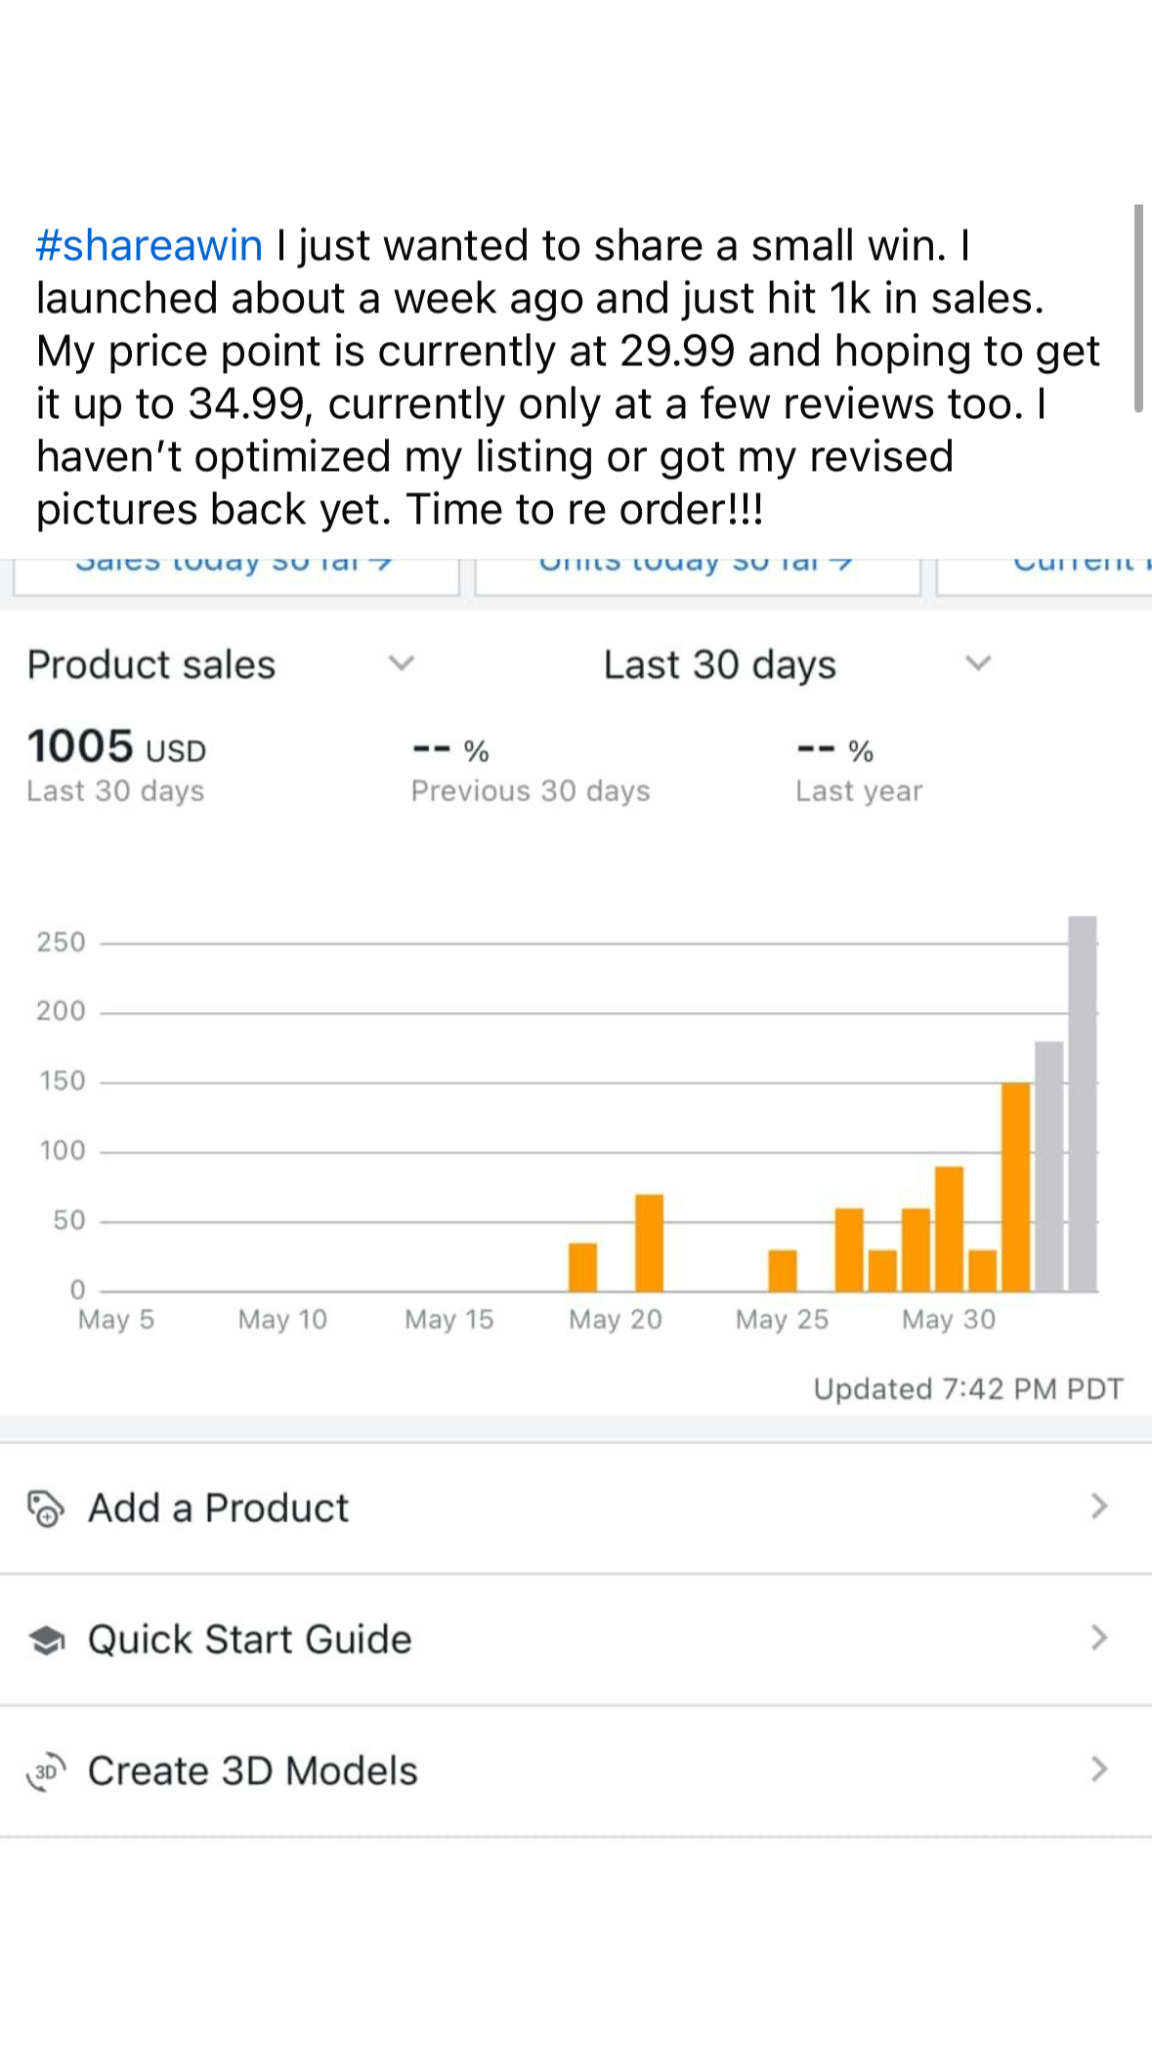1152x2048 pixels.
Task: Select the Create 3D Models menu item
Action: [x=252, y=1772]
